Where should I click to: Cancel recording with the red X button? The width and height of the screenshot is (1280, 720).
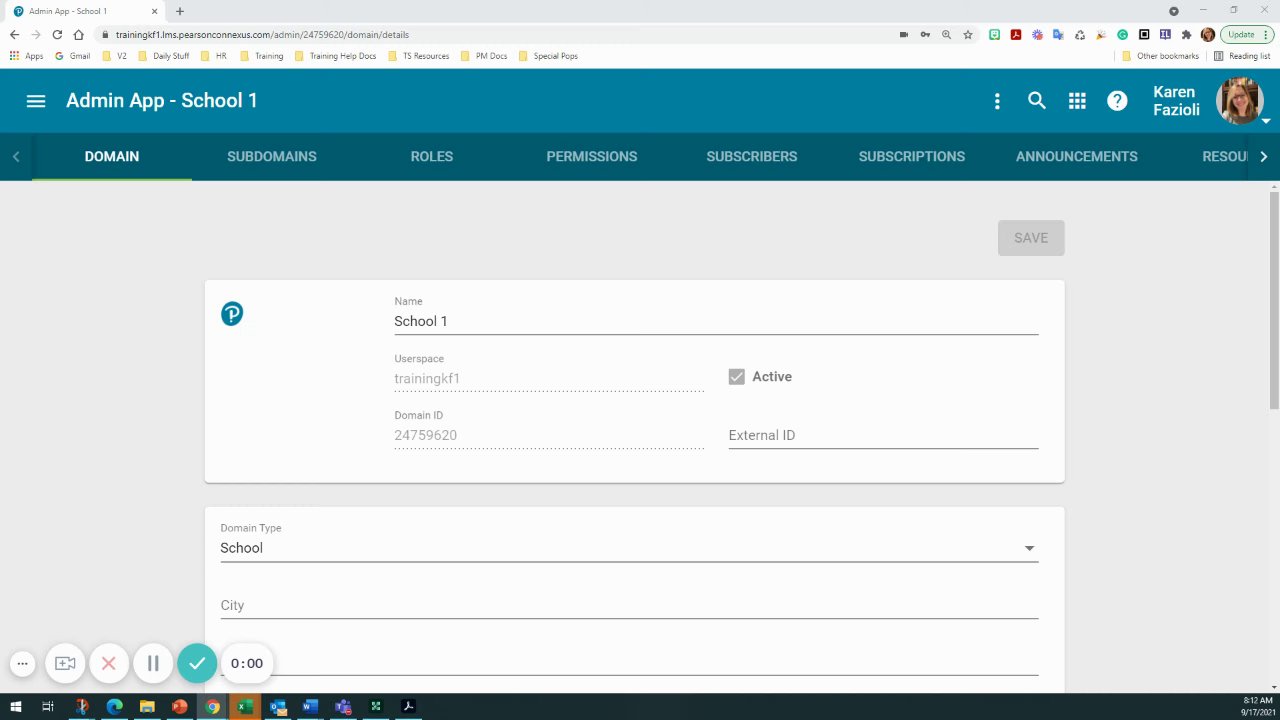tap(109, 663)
